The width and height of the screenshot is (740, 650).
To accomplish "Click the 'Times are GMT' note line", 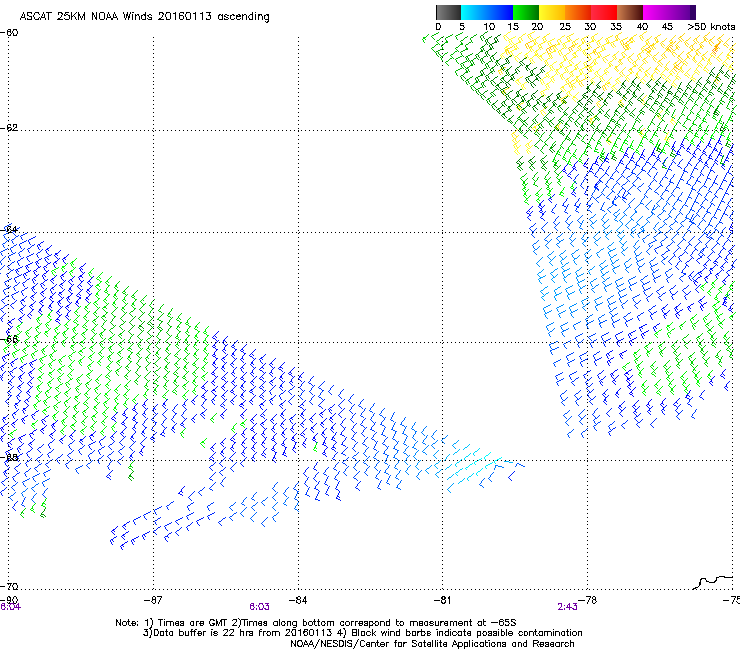I will (316, 623).
